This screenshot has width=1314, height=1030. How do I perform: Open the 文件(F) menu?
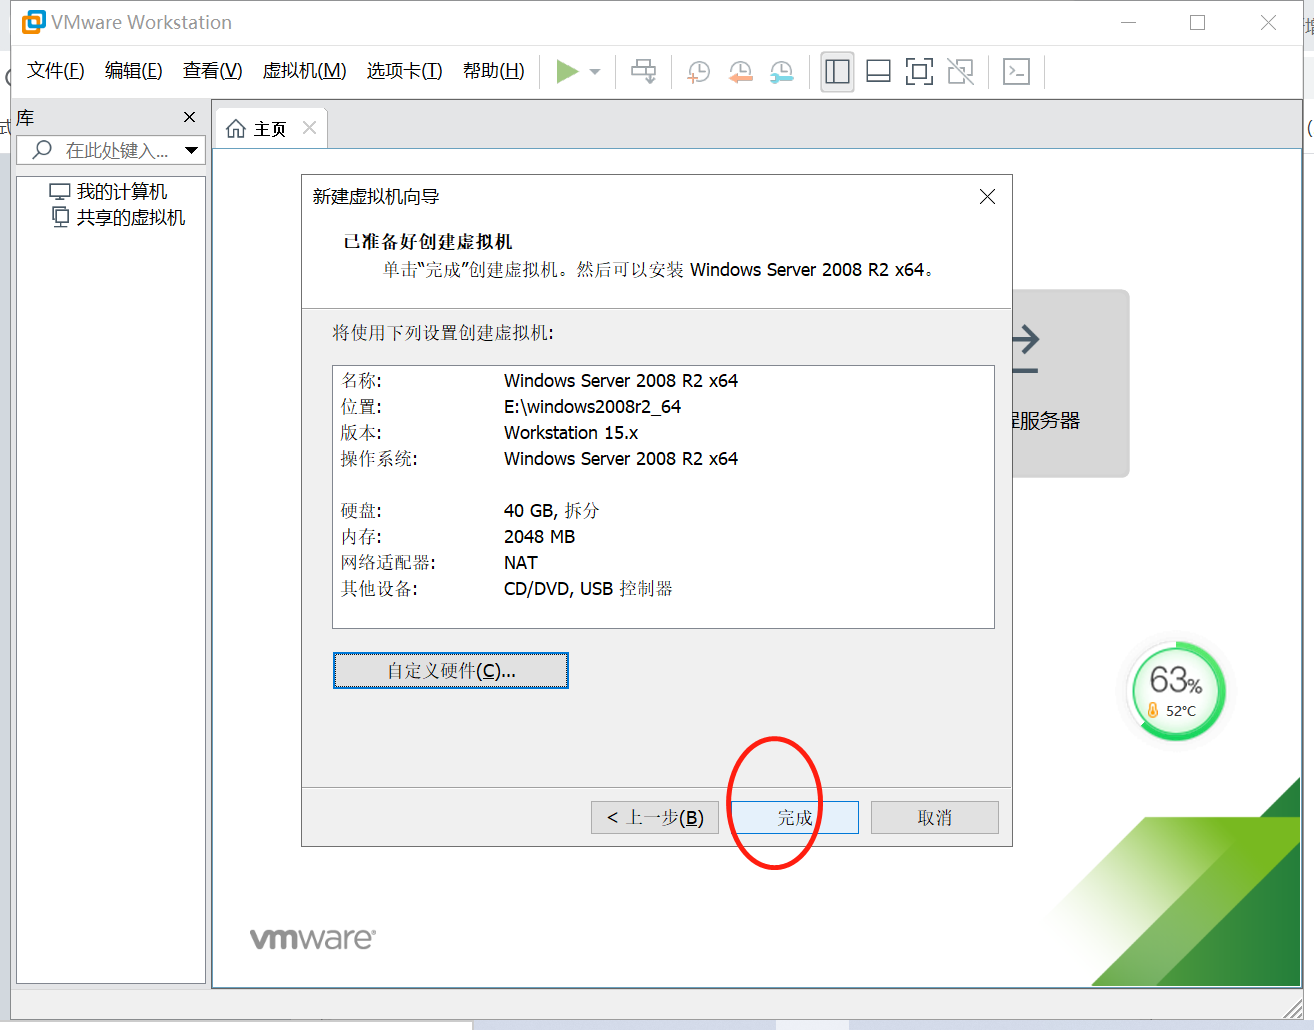pyautogui.click(x=56, y=71)
